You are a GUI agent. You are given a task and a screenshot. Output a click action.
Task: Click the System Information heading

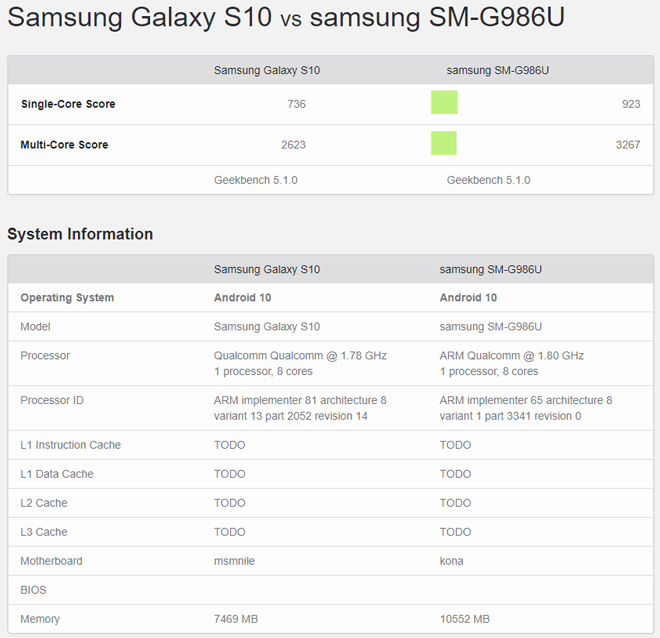80,234
